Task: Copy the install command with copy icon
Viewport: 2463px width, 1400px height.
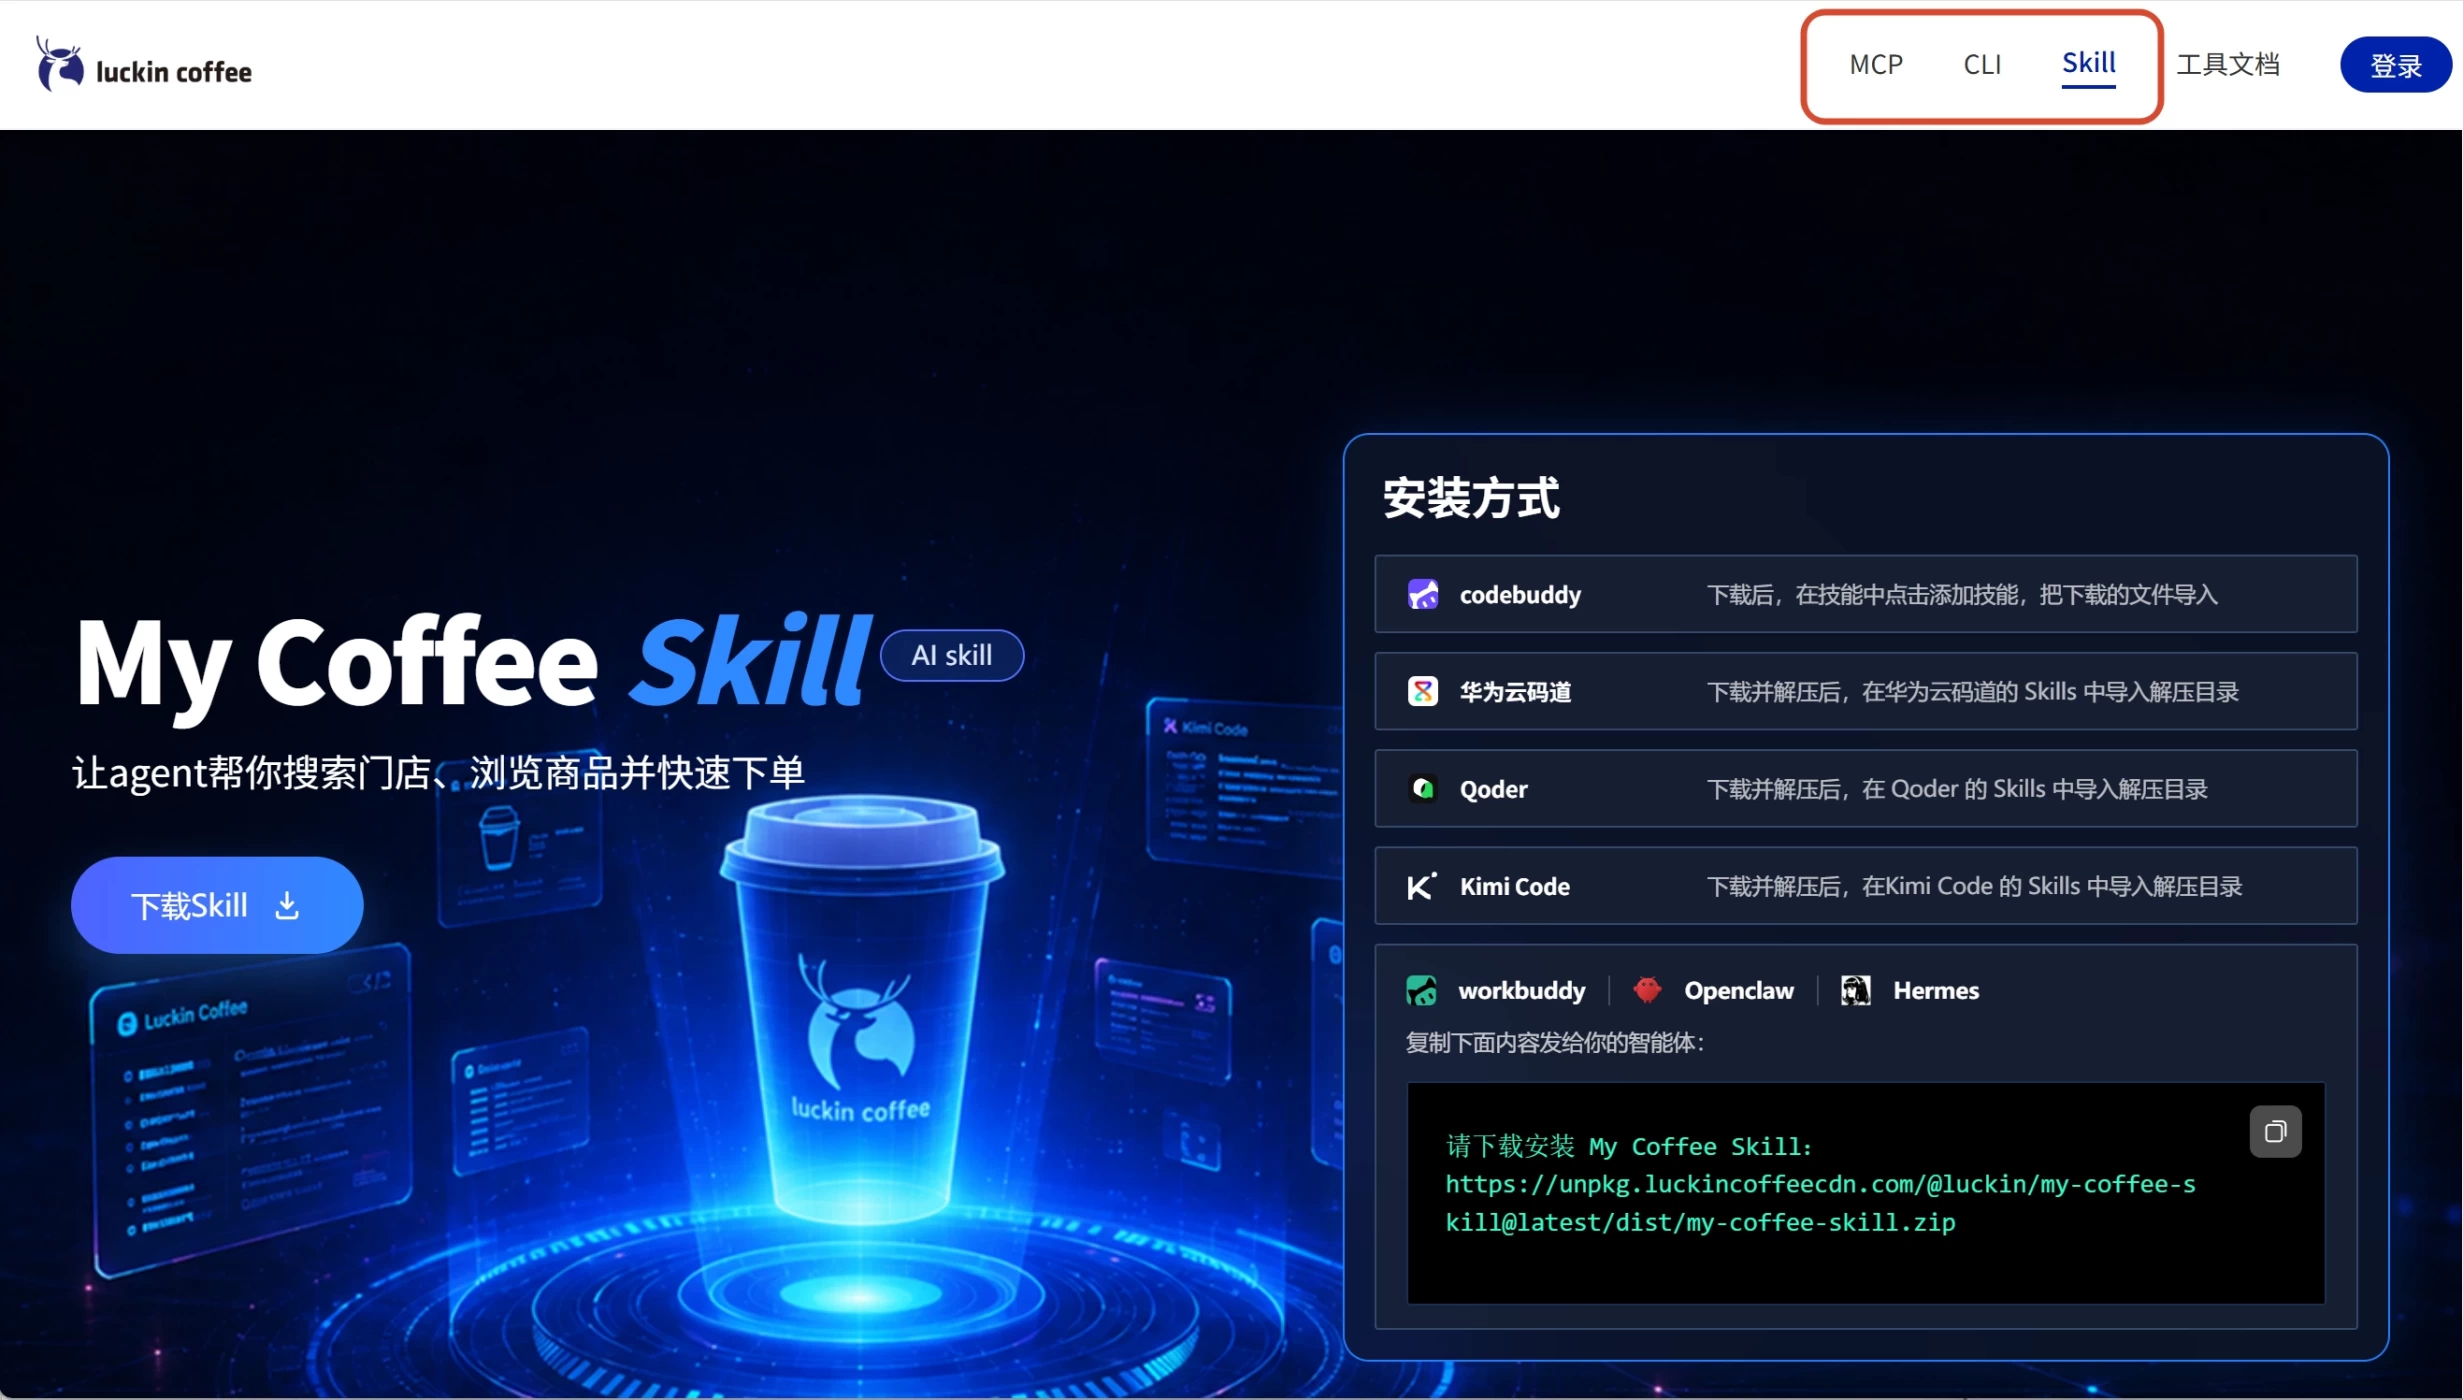Action: pyautogui.click(x=2275, y=1132)
